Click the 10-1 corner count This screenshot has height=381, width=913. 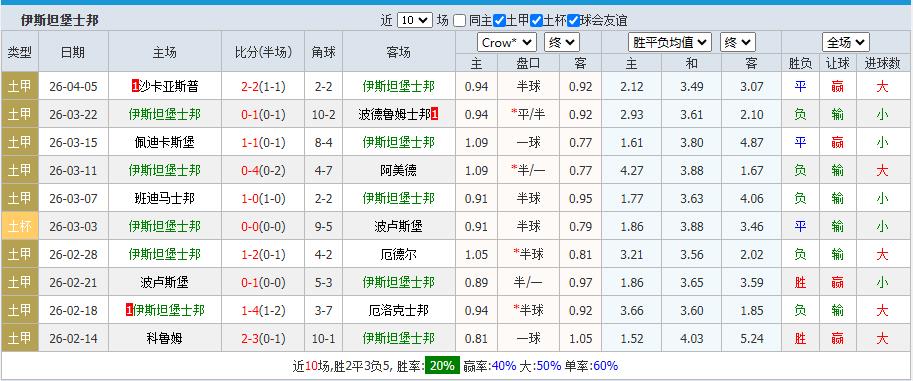tap(324, 338)
